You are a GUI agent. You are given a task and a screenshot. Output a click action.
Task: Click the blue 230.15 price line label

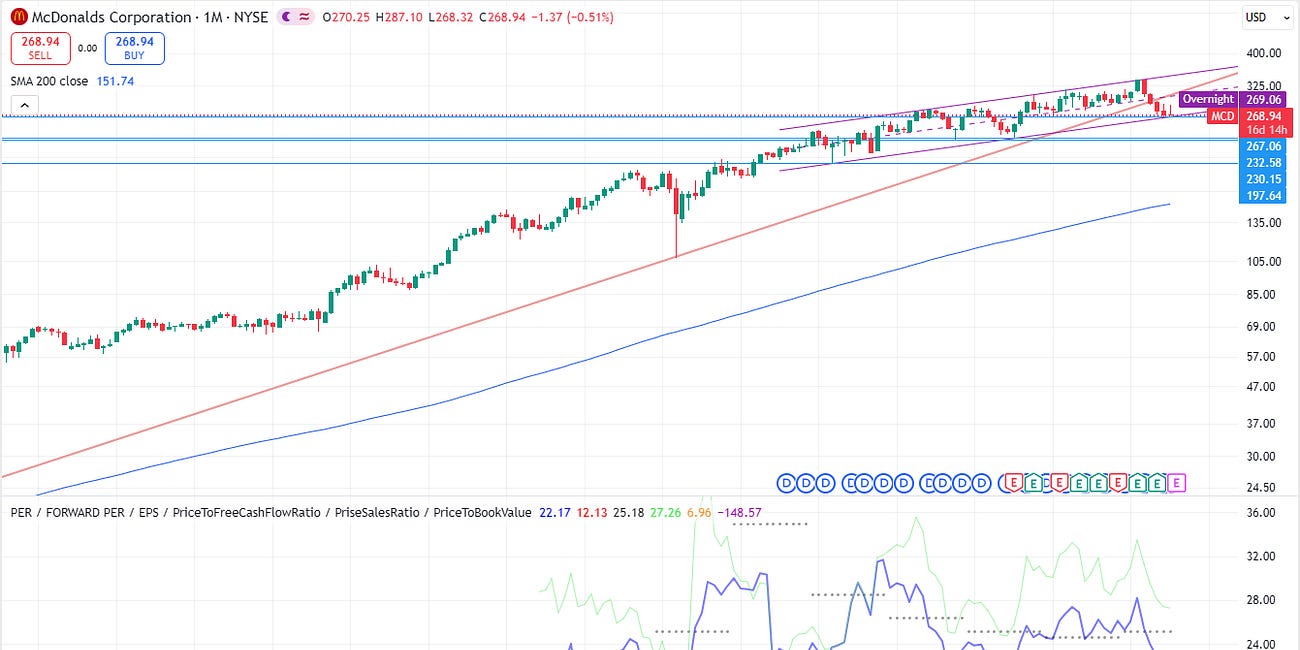[x=1264, y=179]
